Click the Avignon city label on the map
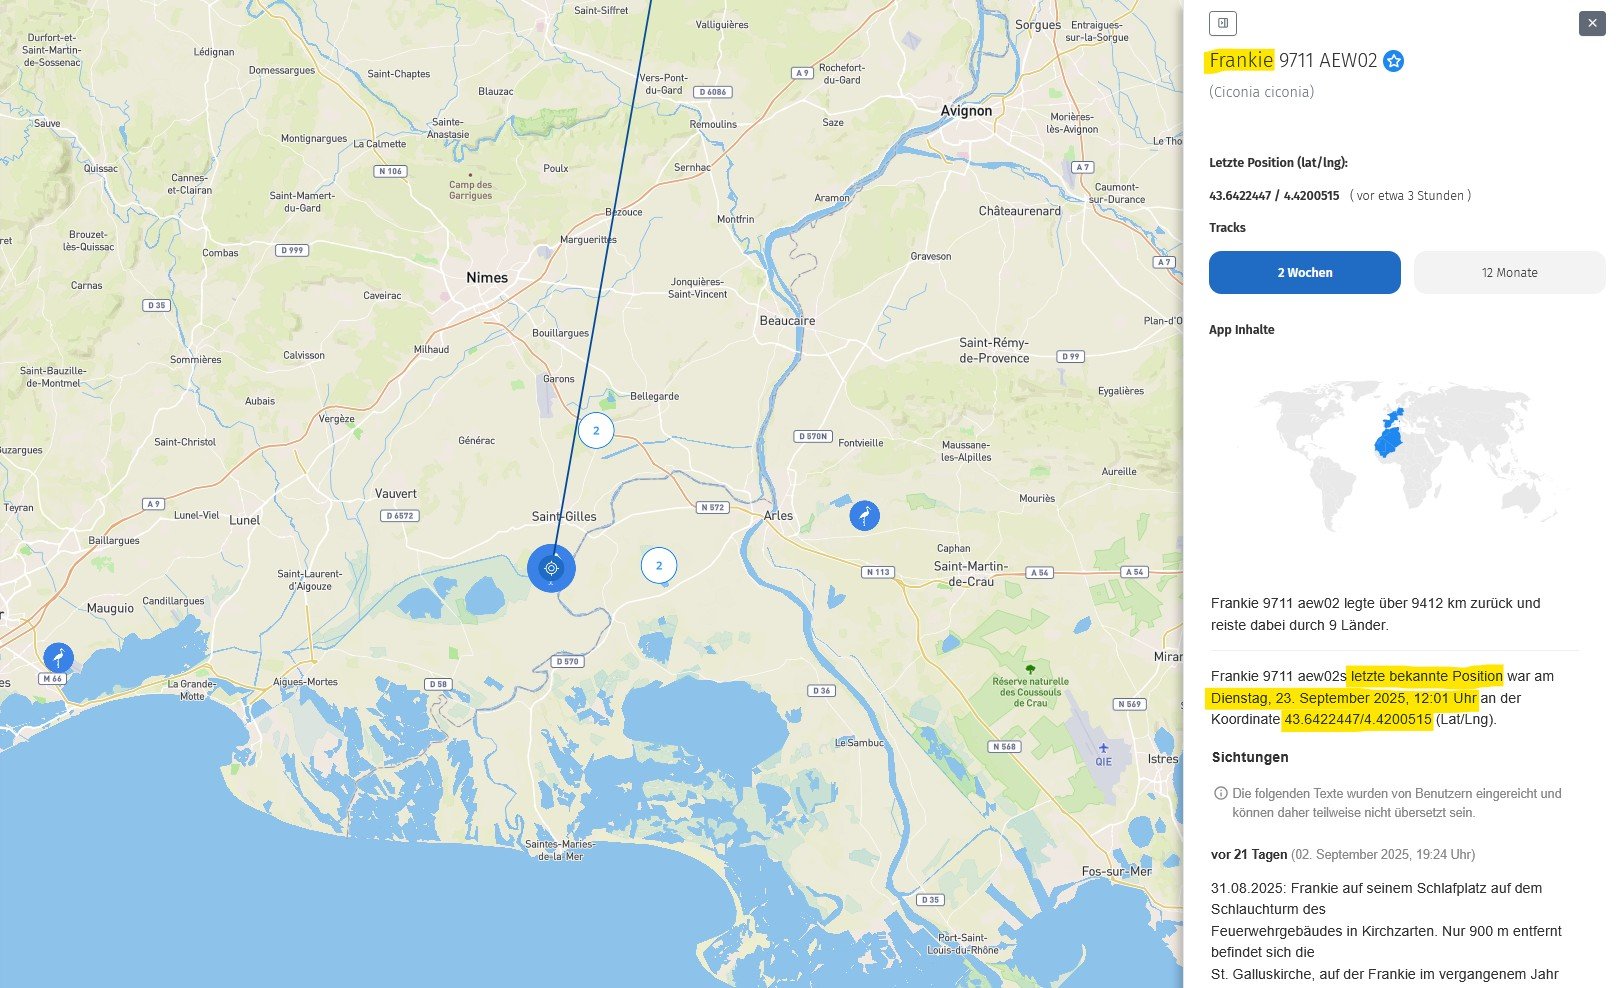Viewport: 1616px width, 988px height. click(x=966, y=111)
